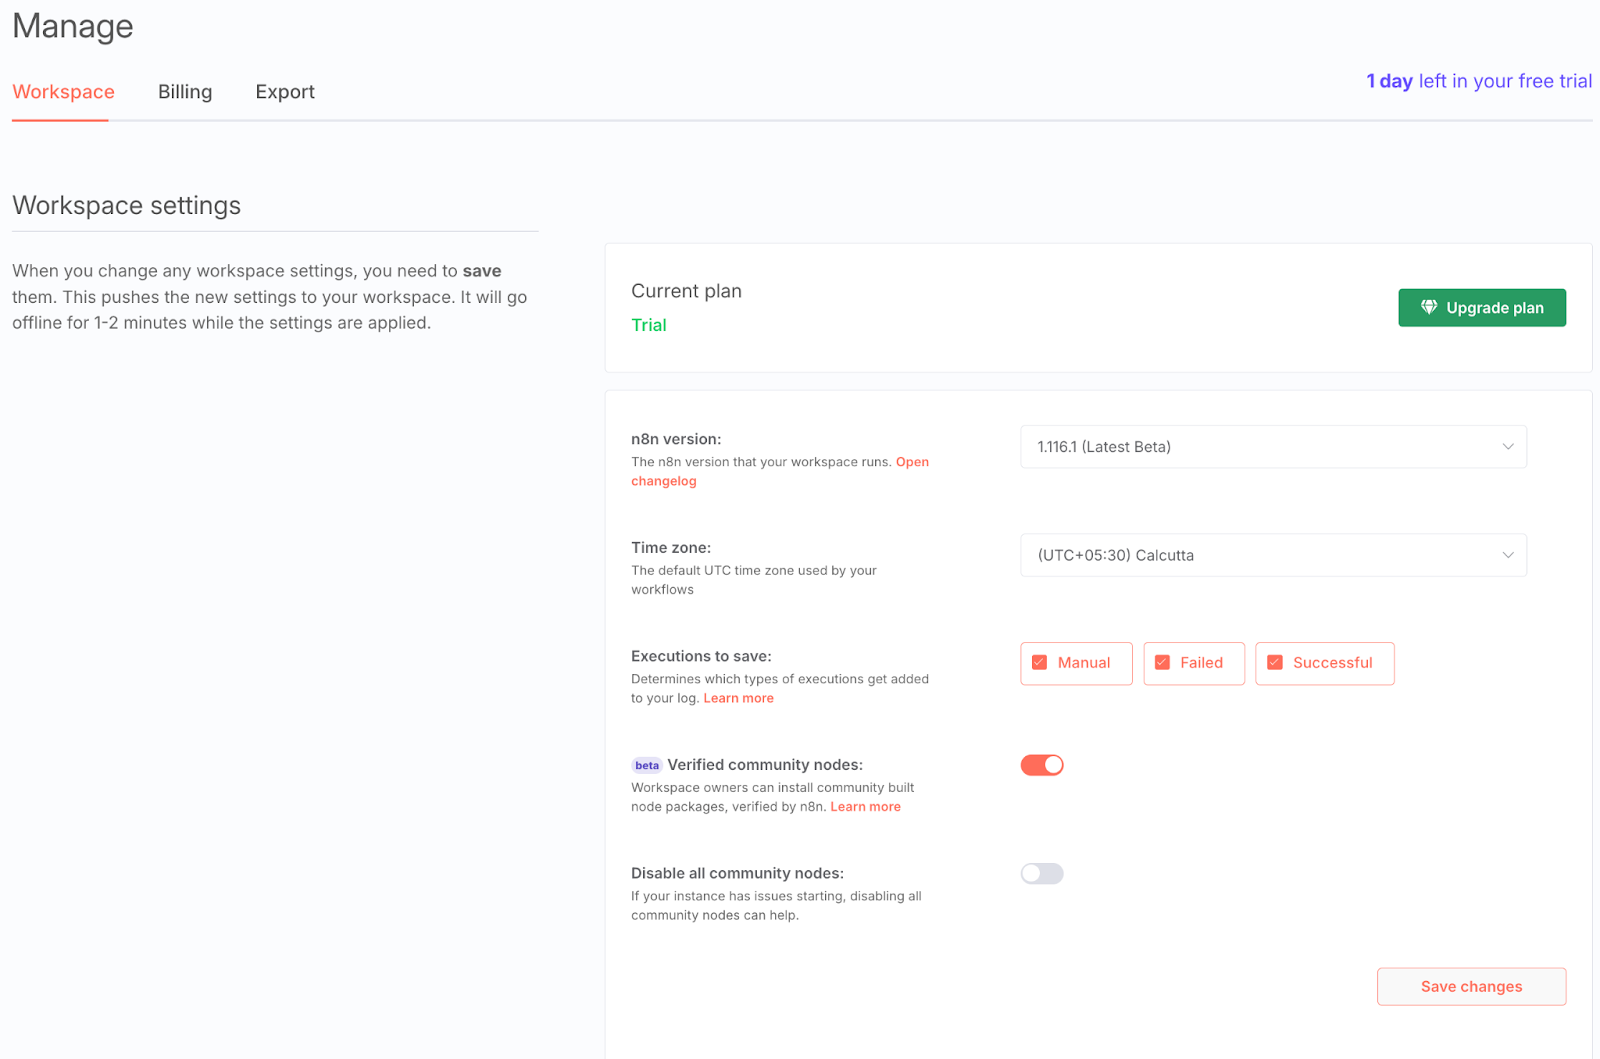Uncheck the Manual executions checkbox
The height and width of the screenshot is (1059, 1600).
(x=1040, y=663)
